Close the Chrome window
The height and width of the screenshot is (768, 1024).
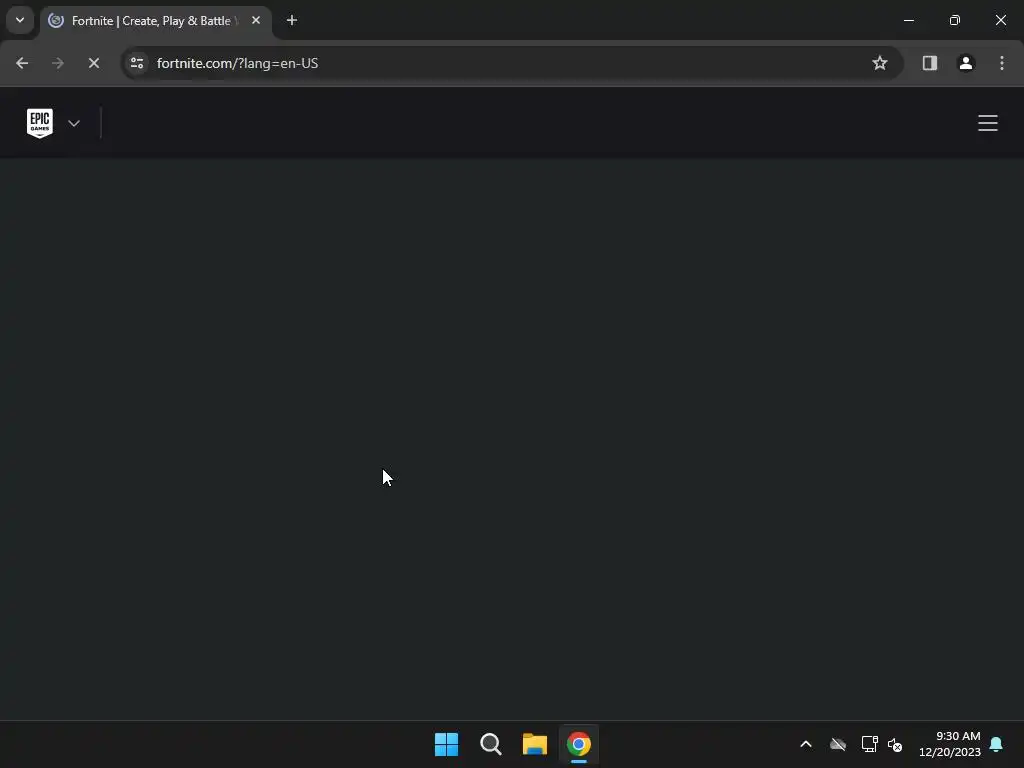(x=1000, y=20)
